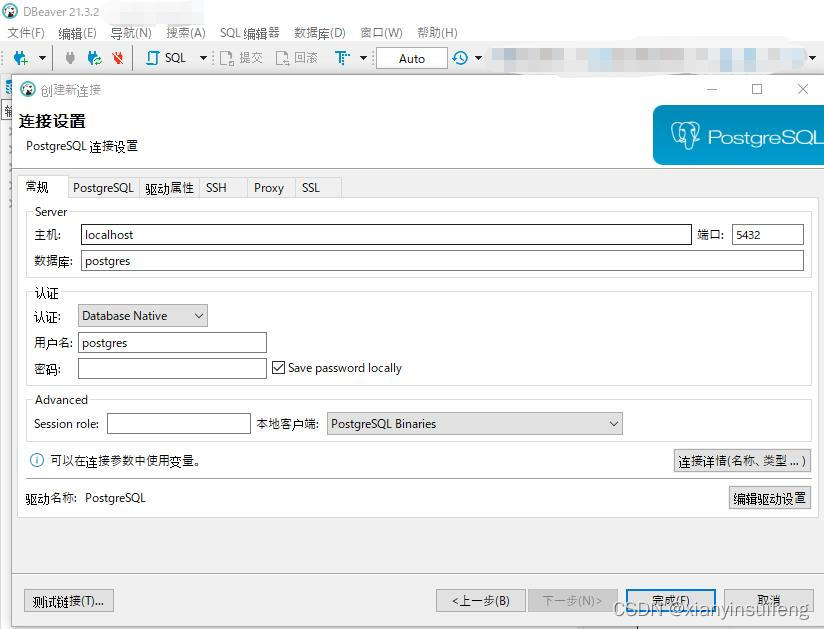Click the toolbar overflow arrow at far right
The image size is (824, 629).
tap(812, 58)
